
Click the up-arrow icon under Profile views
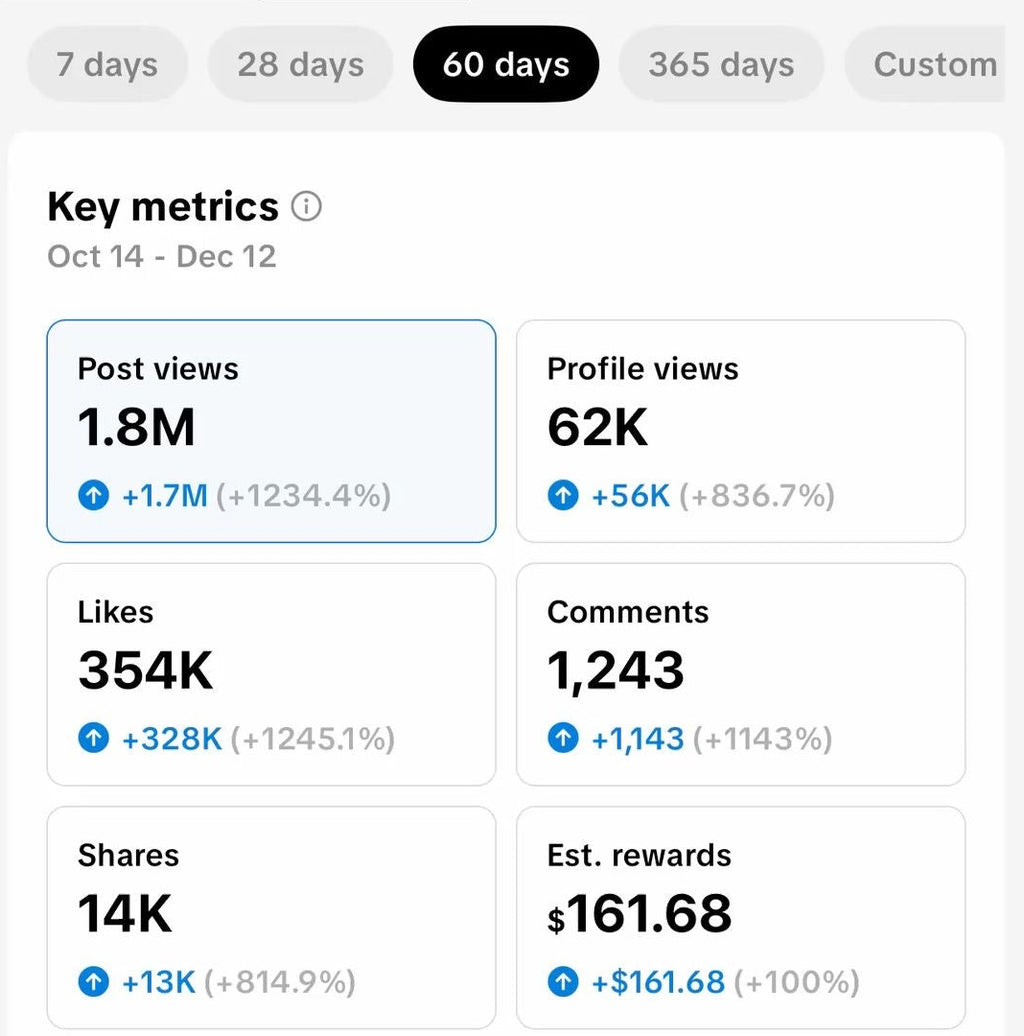click(x=563, y=496)
